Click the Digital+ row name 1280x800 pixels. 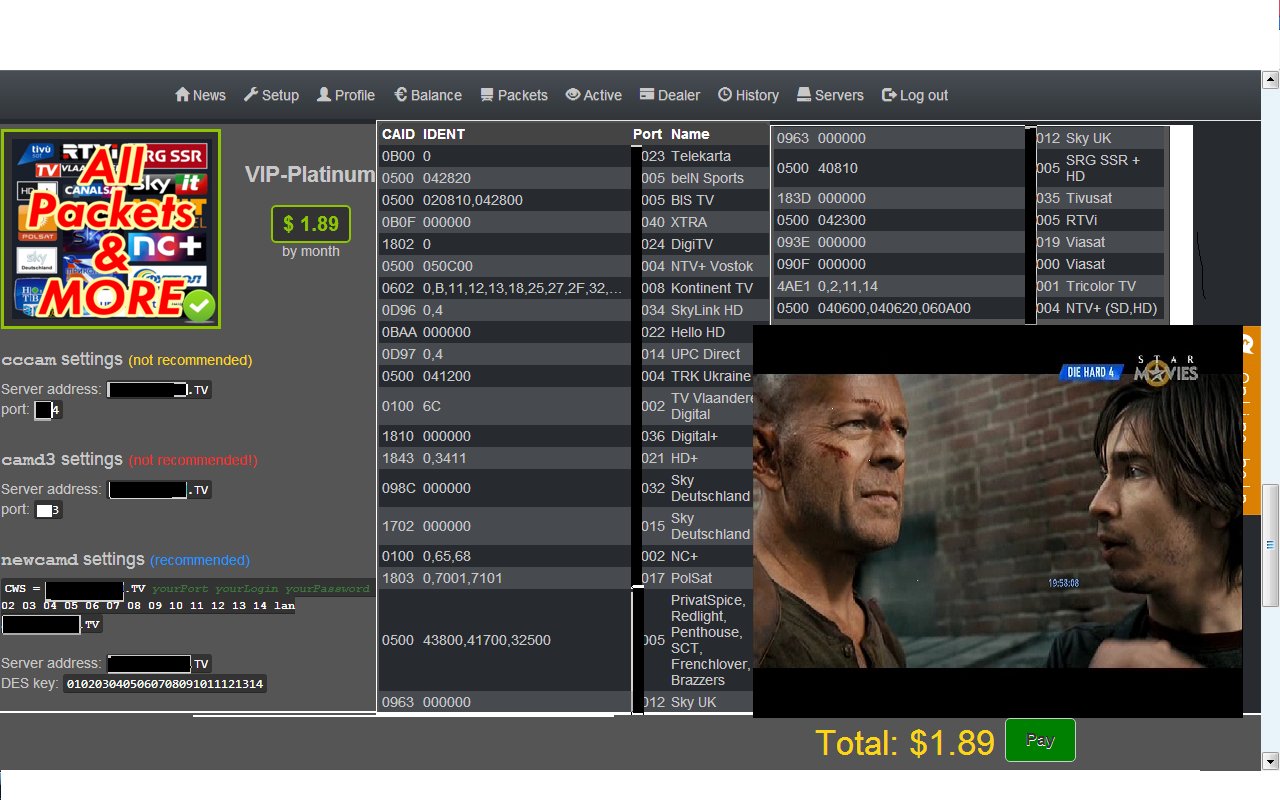[x=694, y=436]
